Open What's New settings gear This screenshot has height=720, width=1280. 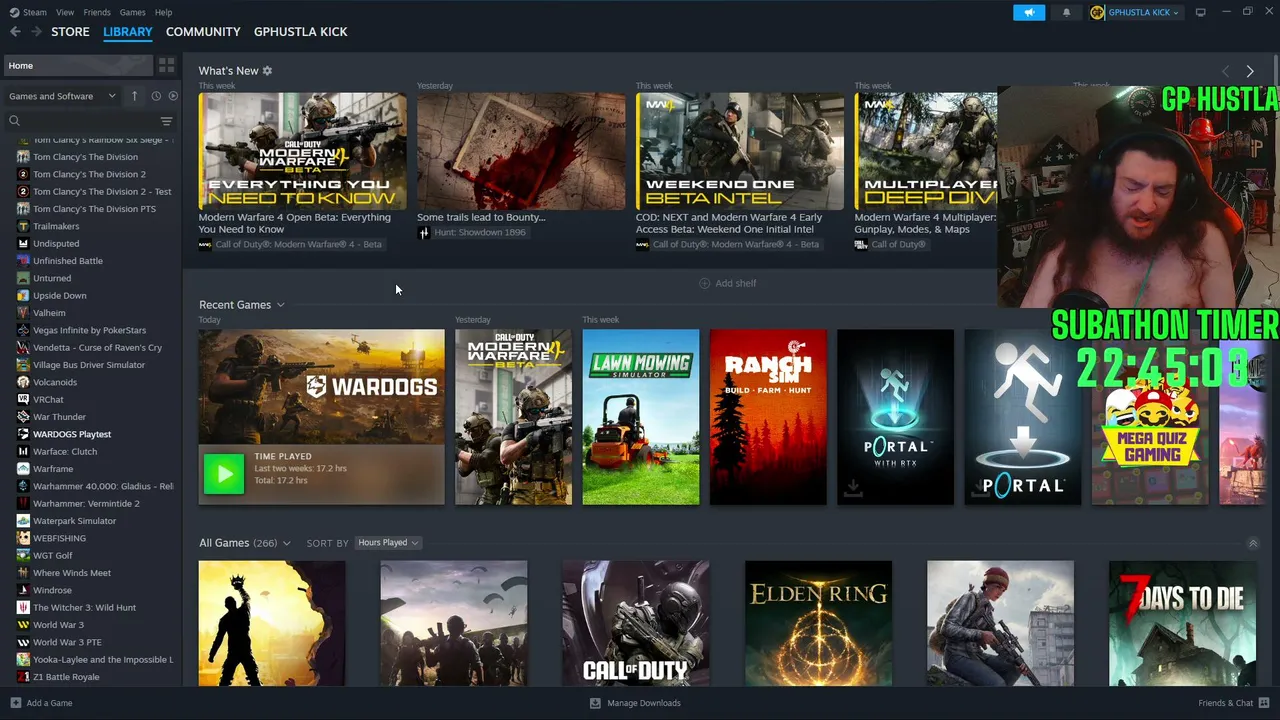(x=267, y=71)
